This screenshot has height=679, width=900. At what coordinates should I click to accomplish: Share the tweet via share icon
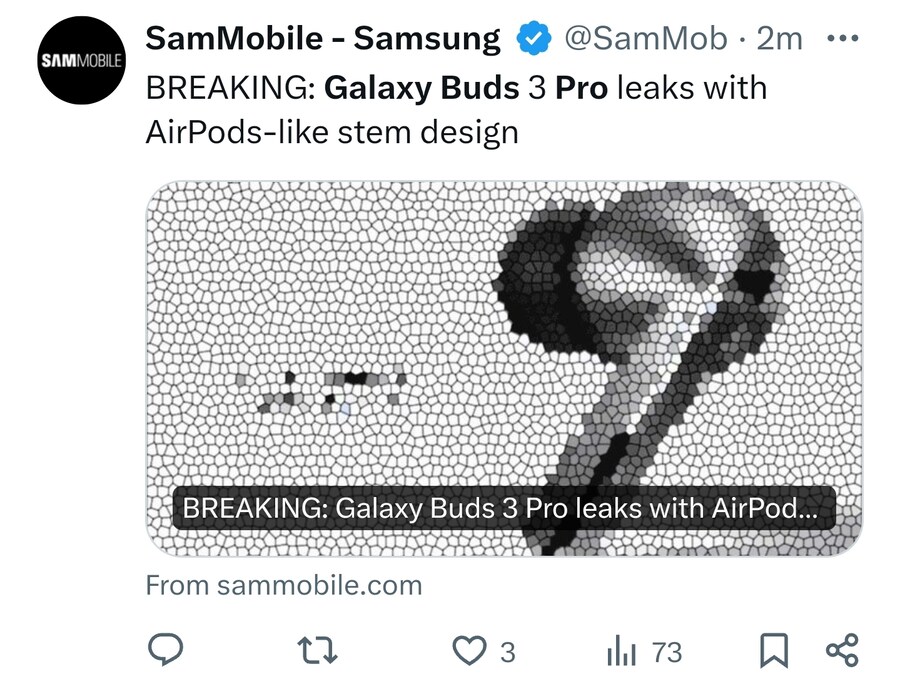click(842, 651)
